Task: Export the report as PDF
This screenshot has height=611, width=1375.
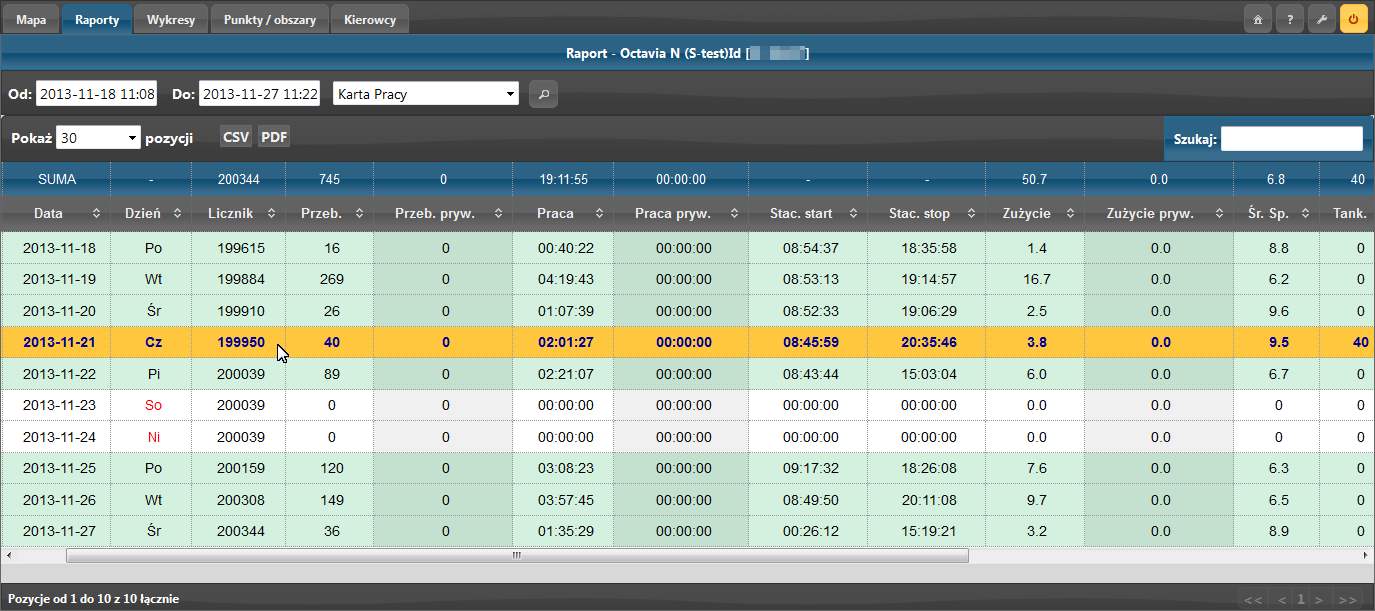Action: pyautogui.click(x=274, y=137)
